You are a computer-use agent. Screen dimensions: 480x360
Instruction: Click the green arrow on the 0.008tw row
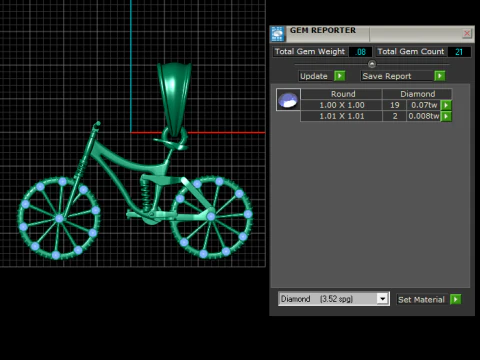click(446, 116)
